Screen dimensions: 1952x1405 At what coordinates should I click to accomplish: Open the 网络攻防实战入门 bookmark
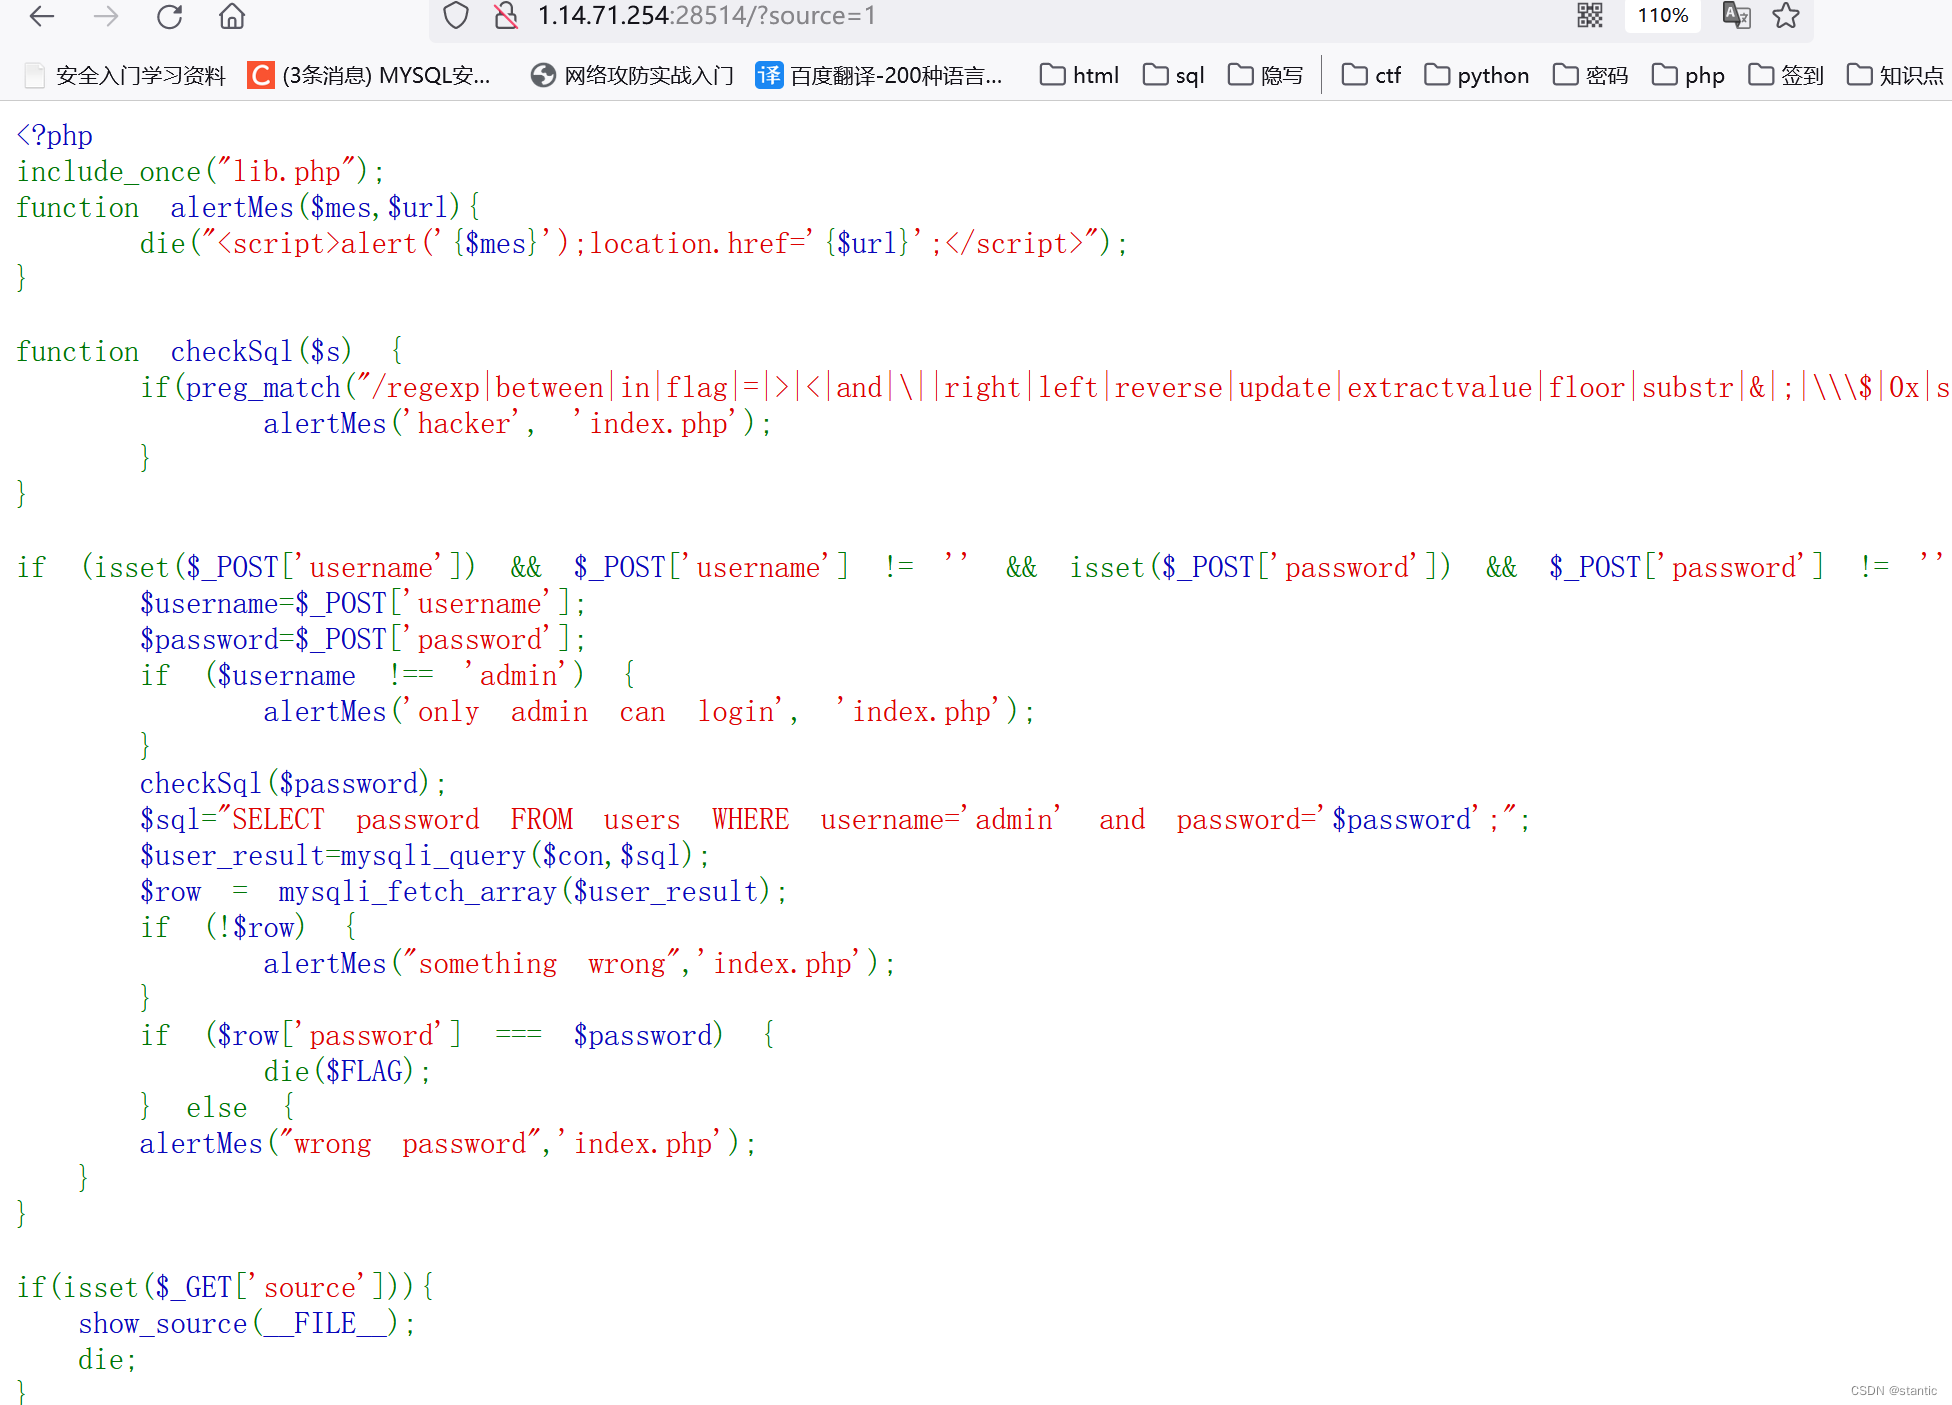tap(632, 75)
